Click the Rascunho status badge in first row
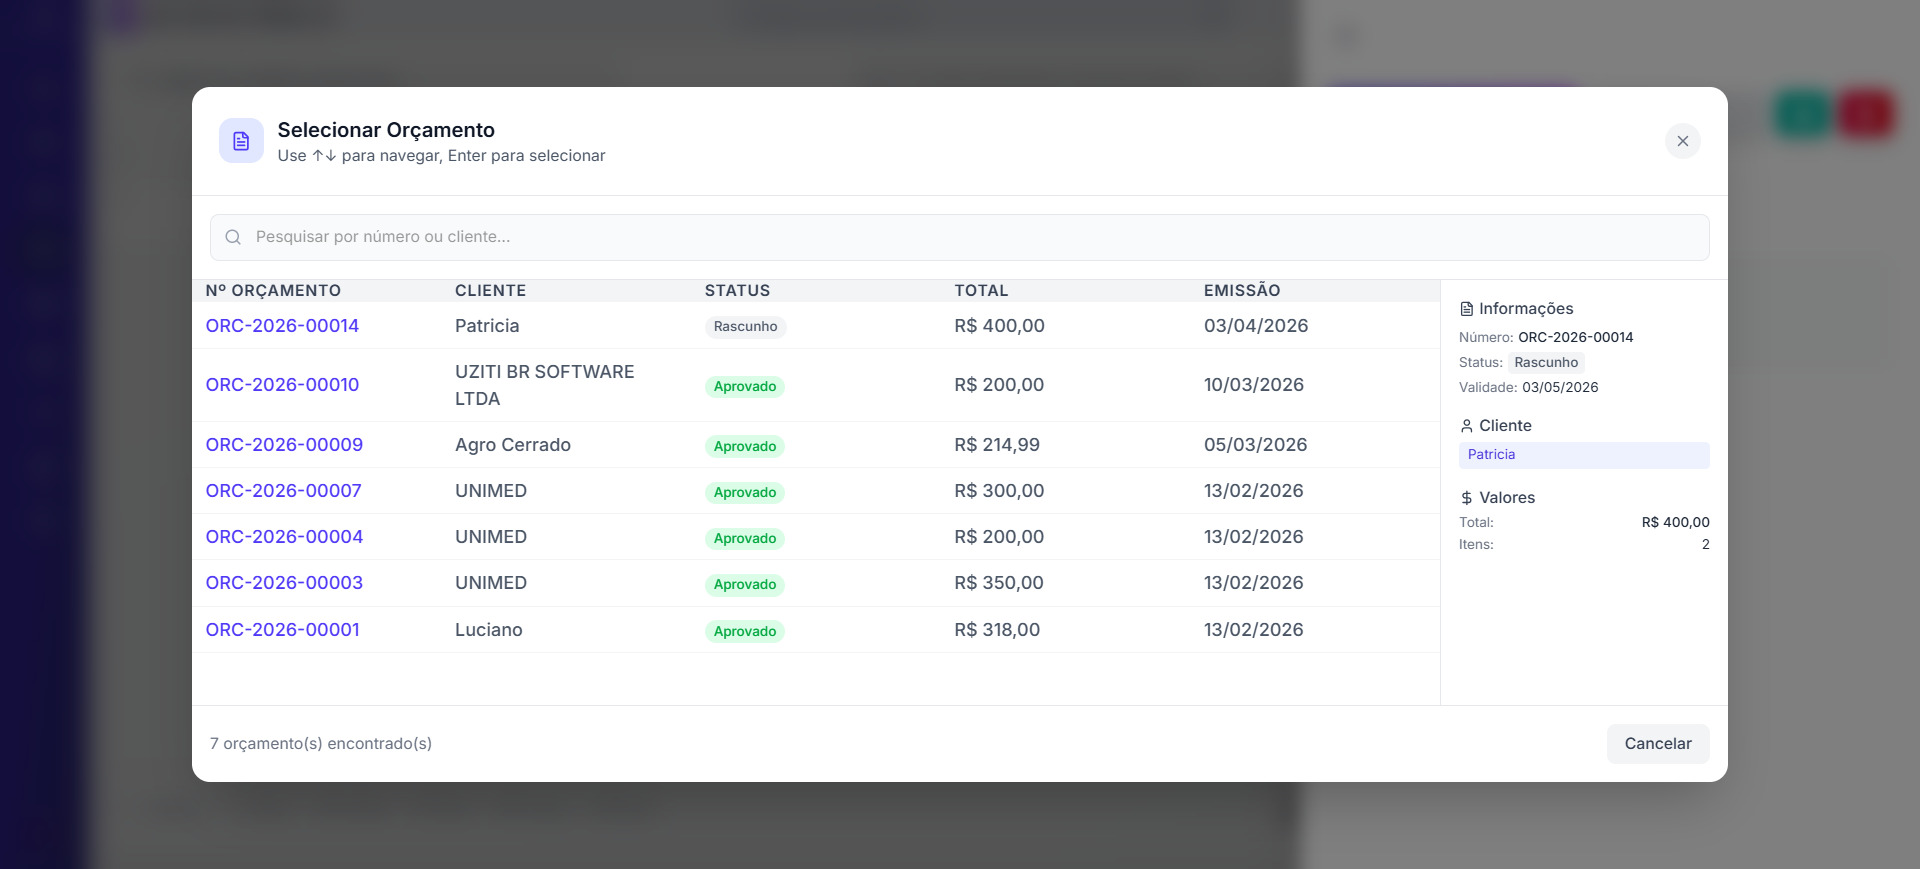The height and width of the screenshot is (869, 1920). 745,327
